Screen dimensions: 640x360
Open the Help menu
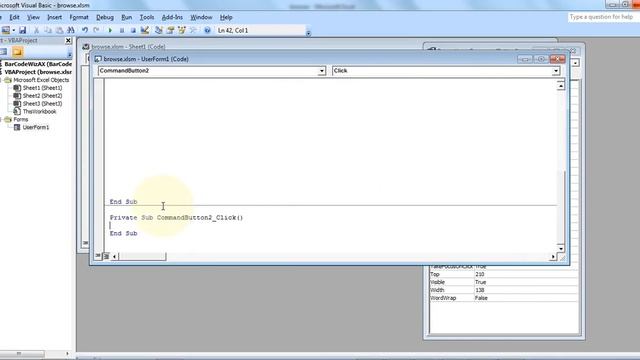click(226, 17)
